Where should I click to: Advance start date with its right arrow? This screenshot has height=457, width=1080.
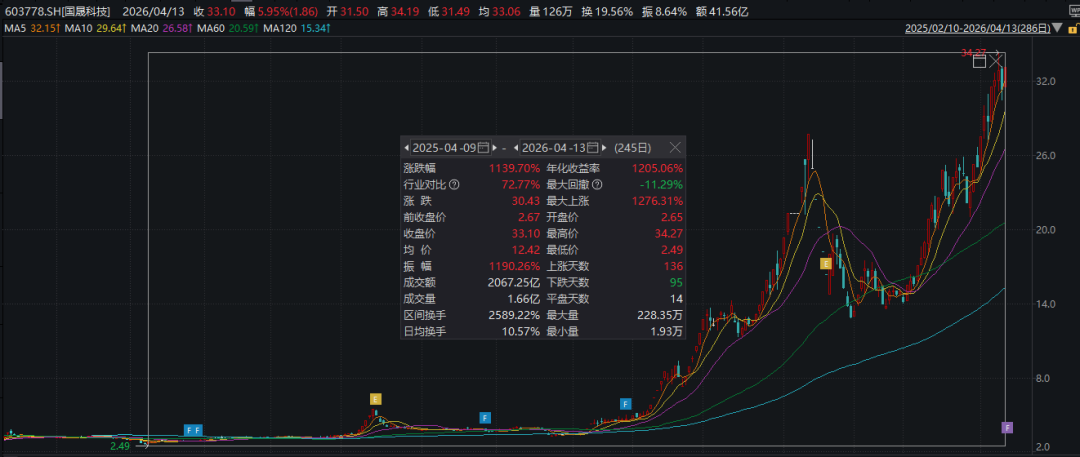(496, 147)
